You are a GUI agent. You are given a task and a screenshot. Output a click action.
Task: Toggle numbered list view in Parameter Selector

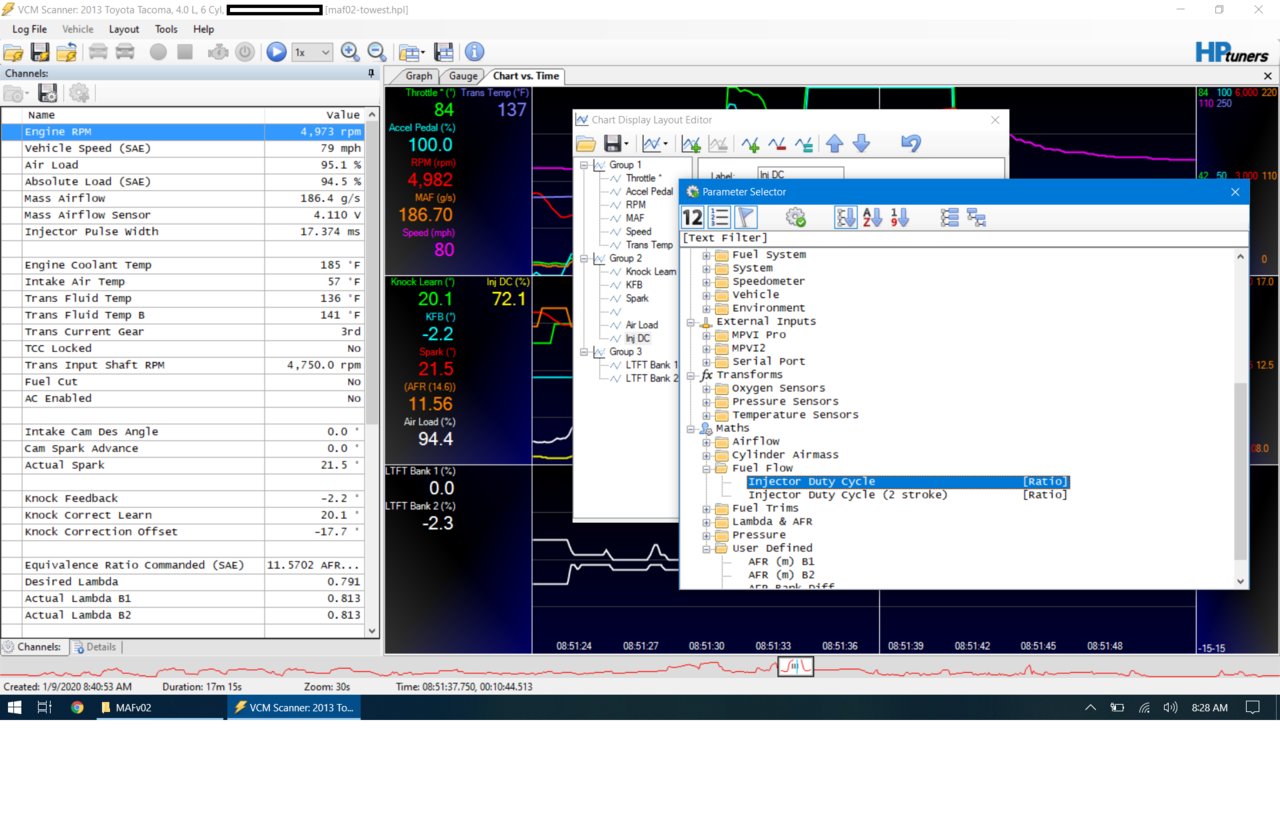(719, 218)
